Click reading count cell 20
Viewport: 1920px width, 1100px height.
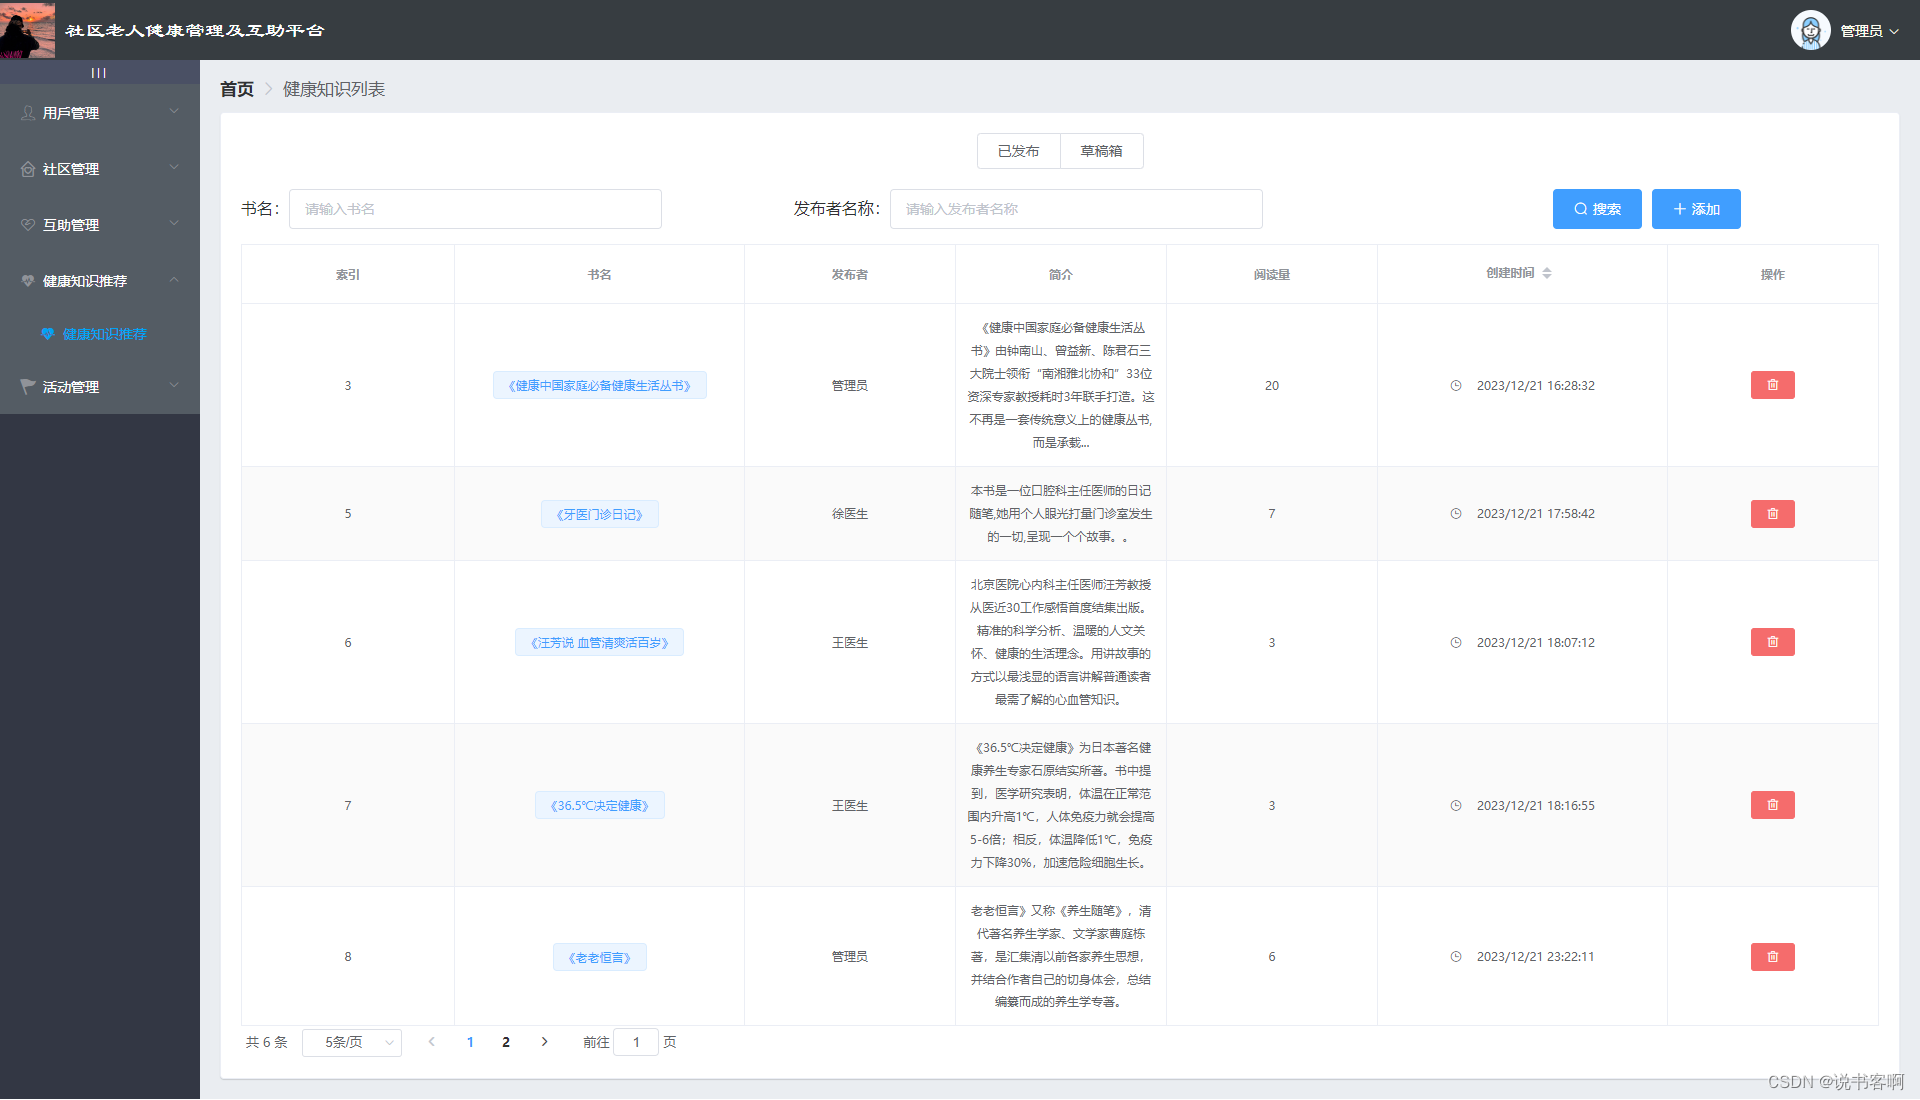point(1272,385)
